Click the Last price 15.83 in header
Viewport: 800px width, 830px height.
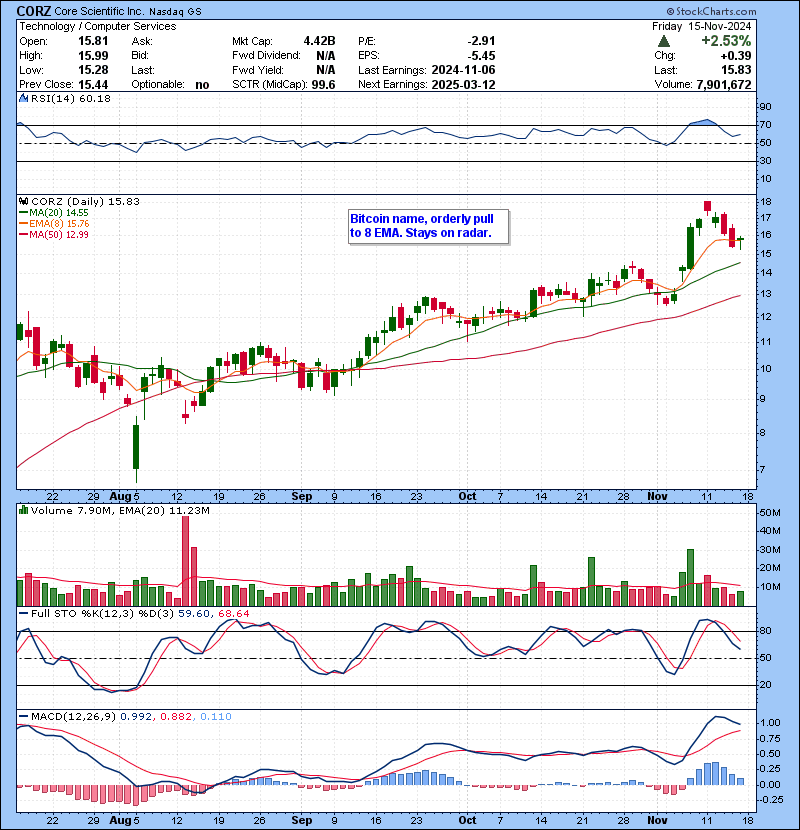click(x=736, y=70)
